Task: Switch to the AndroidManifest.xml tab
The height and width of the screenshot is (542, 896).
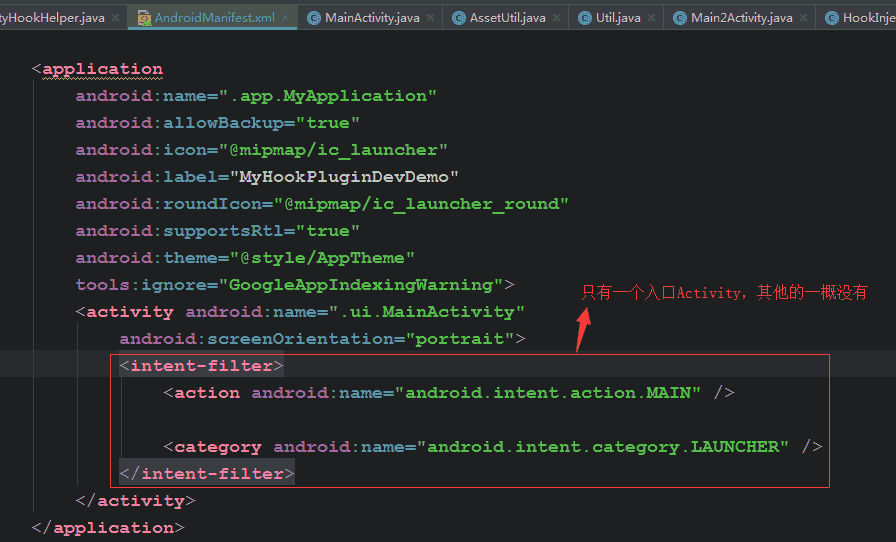Action: click(x=214, y=18)
